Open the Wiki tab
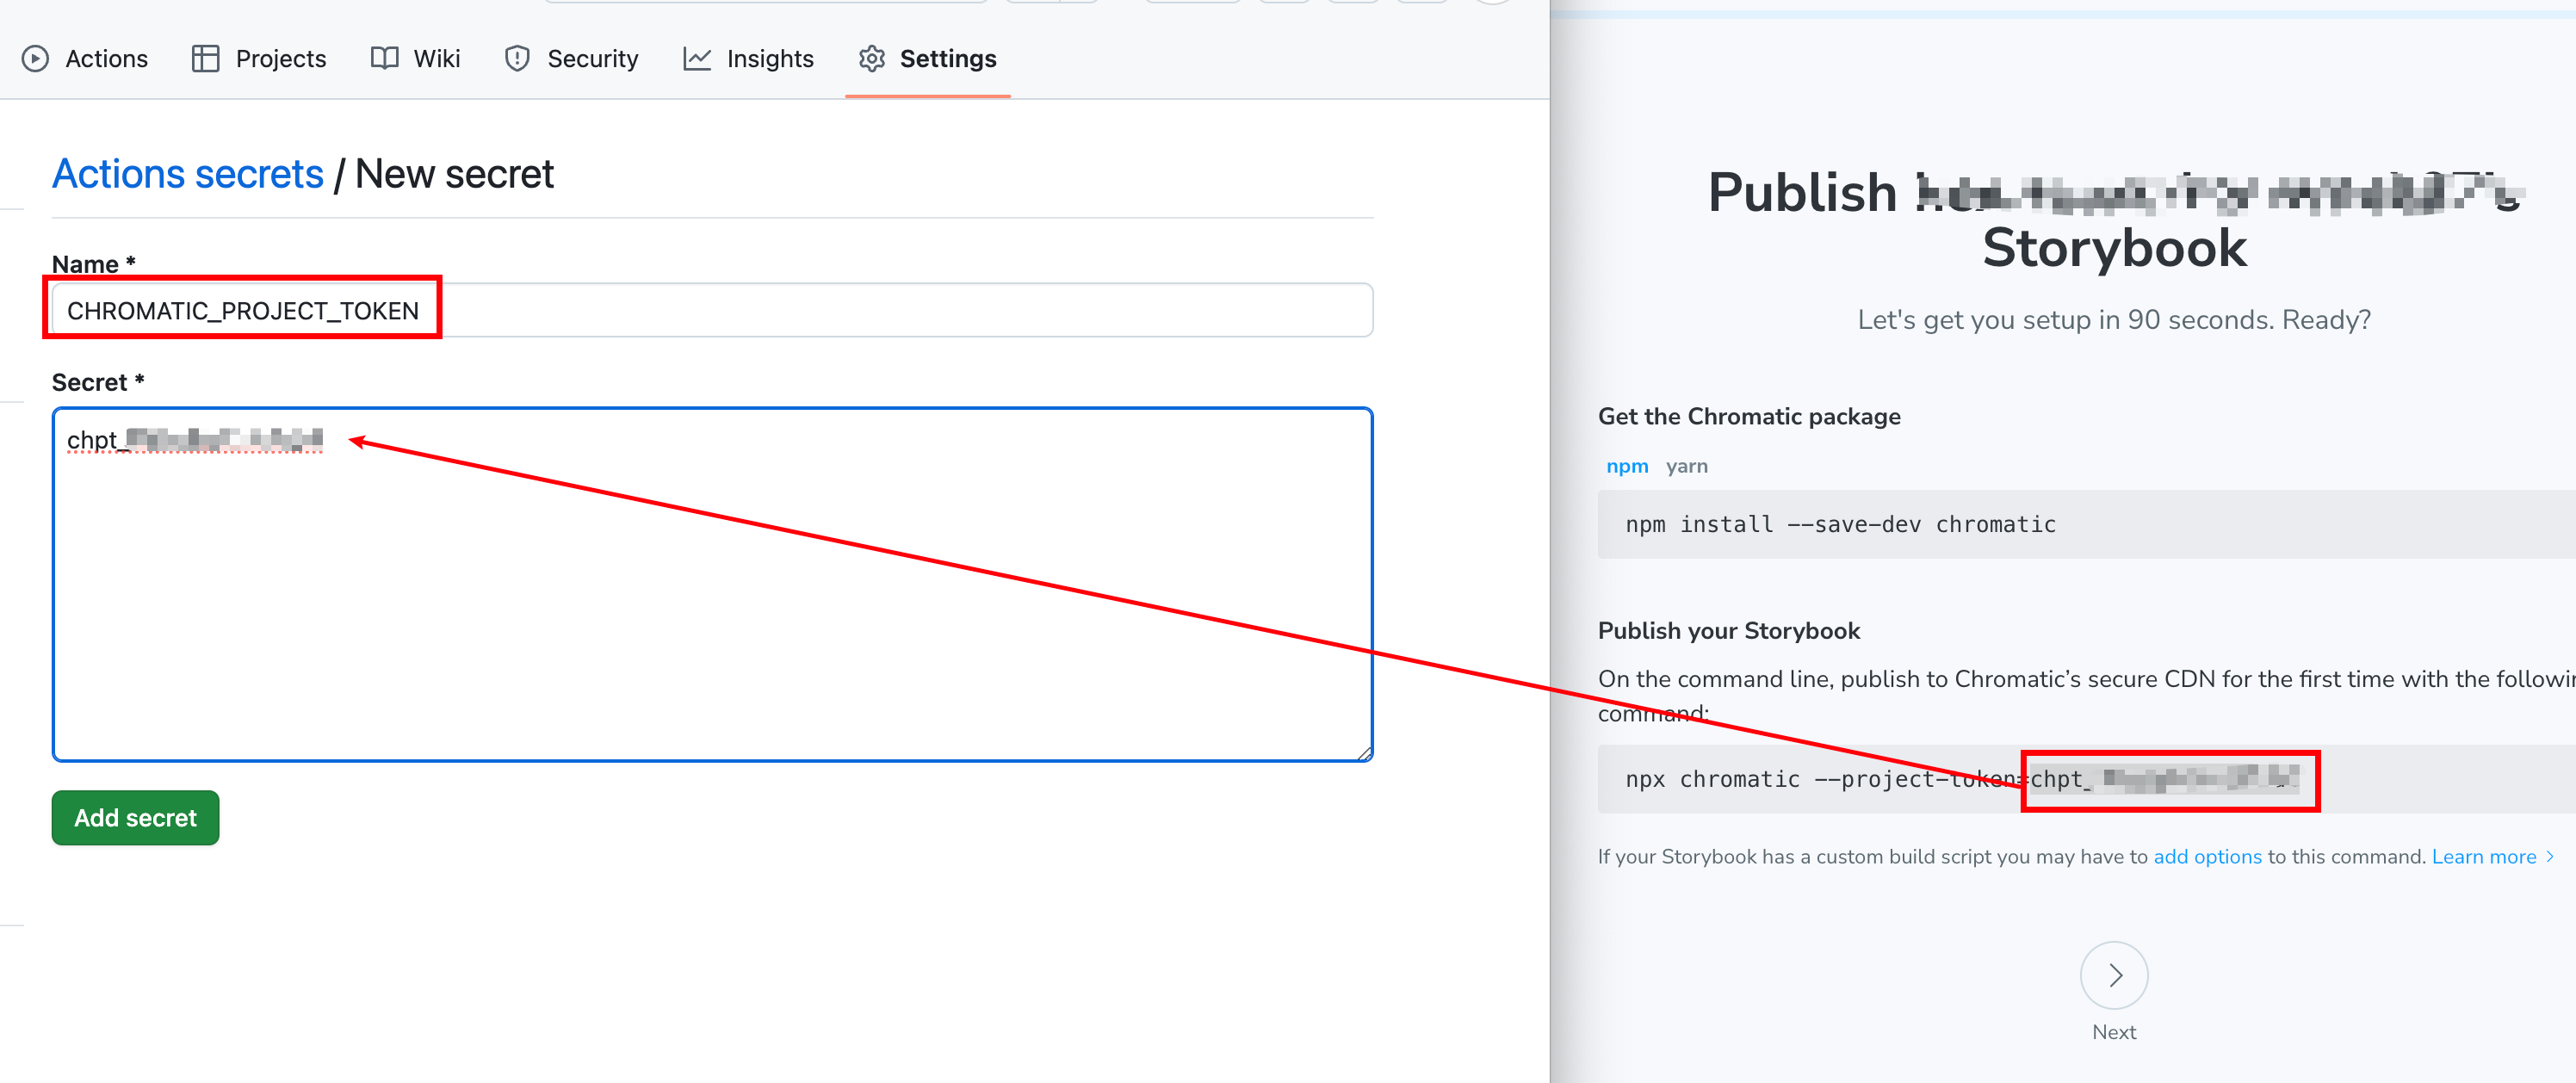 click(415, 59)
